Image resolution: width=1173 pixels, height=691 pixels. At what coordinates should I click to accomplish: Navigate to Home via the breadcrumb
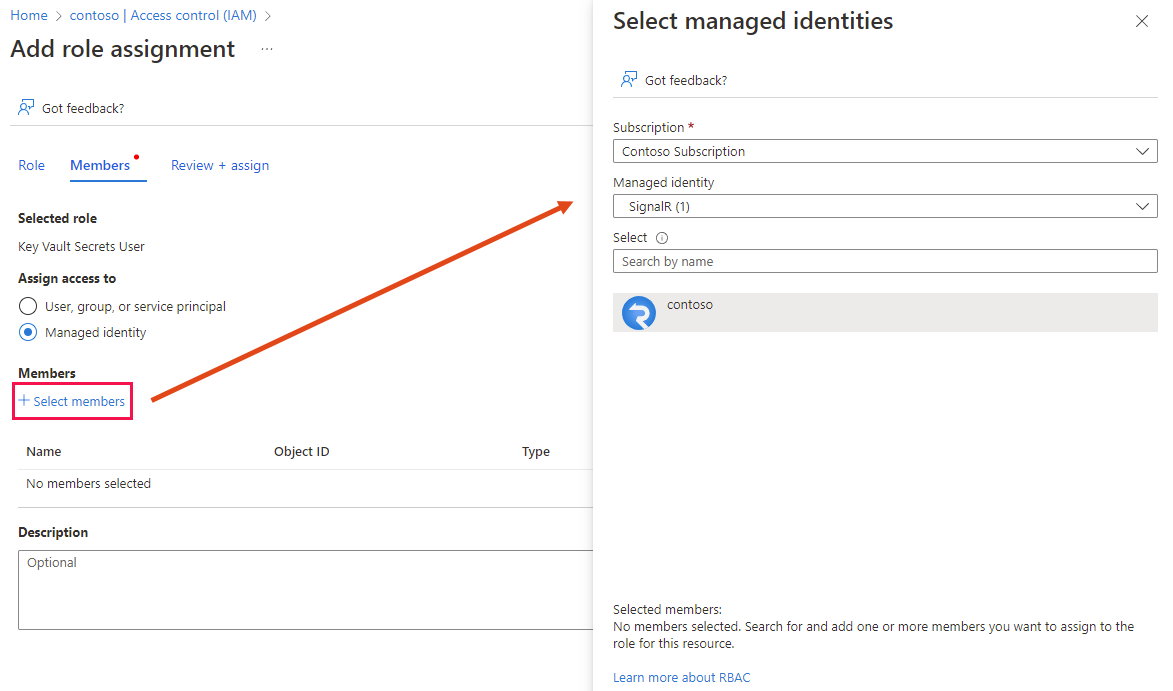coord(28,15)
